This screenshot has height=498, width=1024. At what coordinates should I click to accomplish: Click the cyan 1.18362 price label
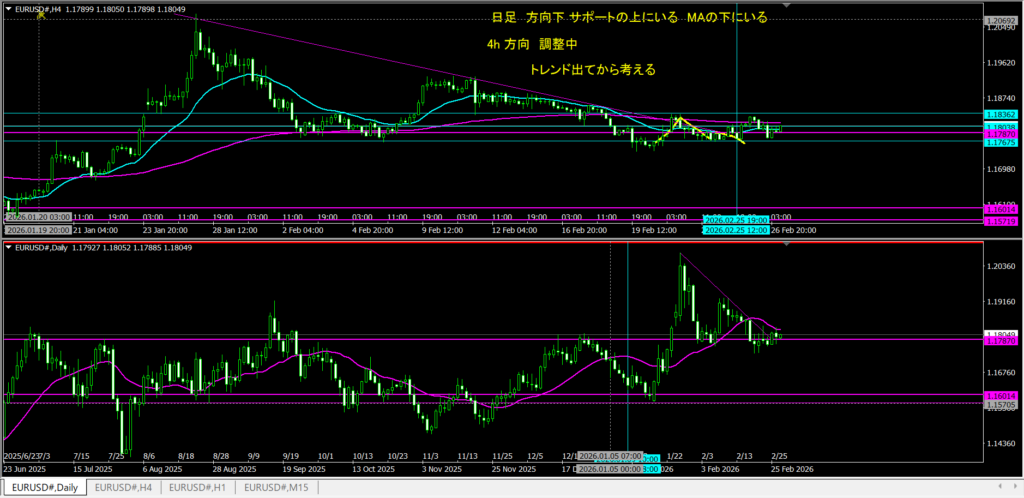click(1002, 116)
